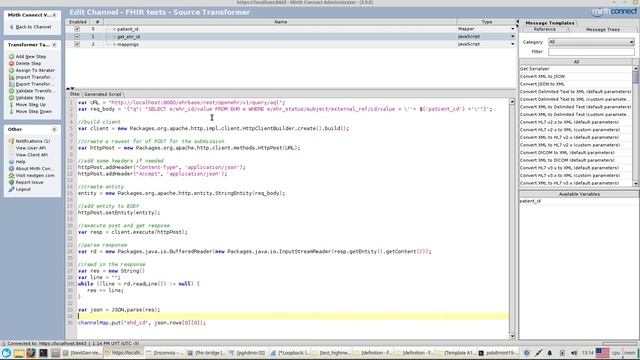640x360 pixels.
Task: Click the Validate Step link
Action: click(x=30, y=98)
